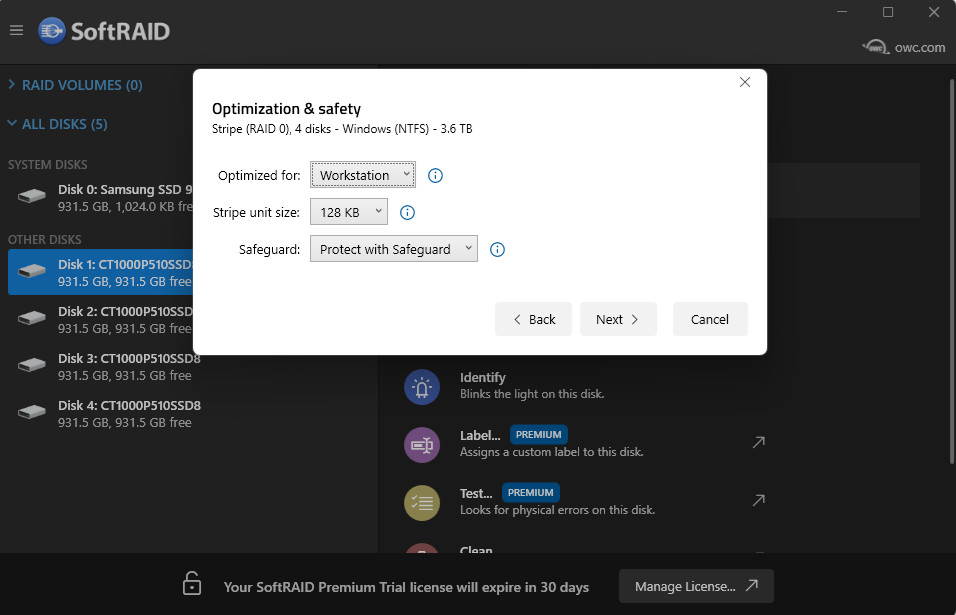The width and height of the screenshot is (956, 615).
Task: Click the PREMIUM badge next to Test
Action: (x=530, y=492)
